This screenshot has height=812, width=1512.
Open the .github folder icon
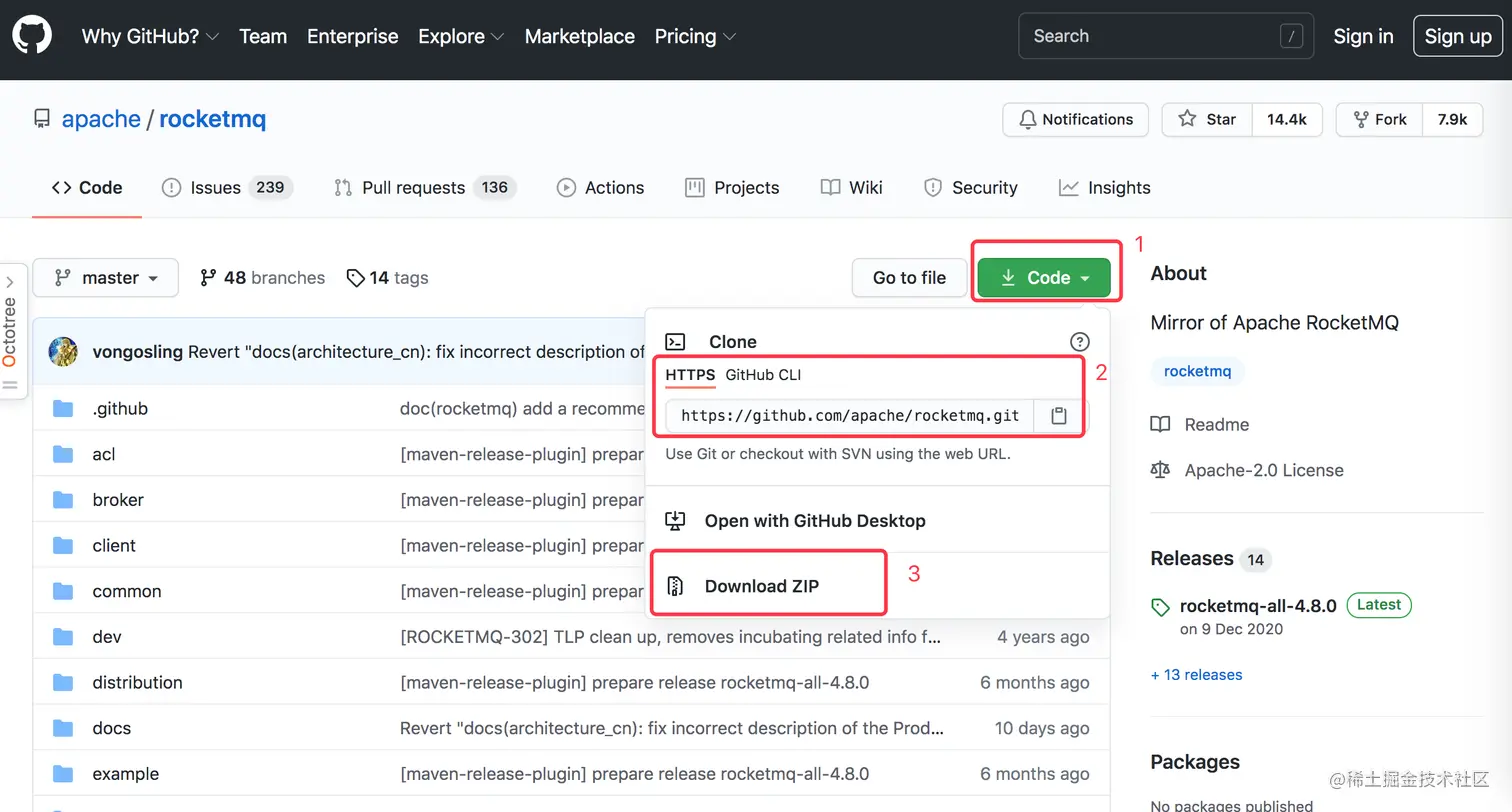(x=63, y=408)
